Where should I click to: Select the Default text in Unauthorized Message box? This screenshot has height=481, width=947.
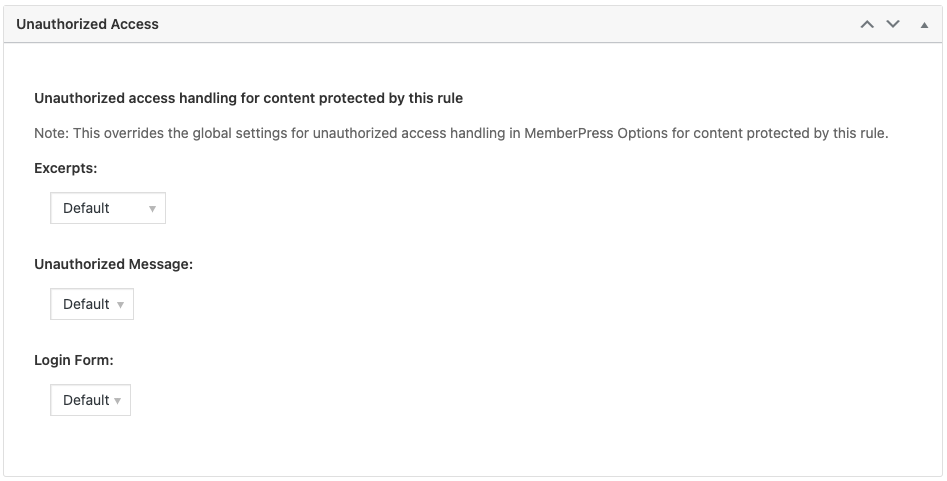pos(86,304)
